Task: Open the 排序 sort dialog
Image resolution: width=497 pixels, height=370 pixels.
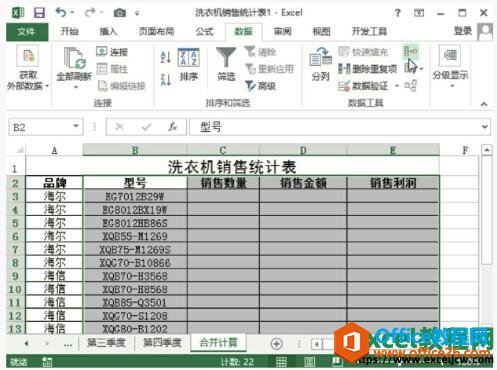Action: [x=189, y=65]
